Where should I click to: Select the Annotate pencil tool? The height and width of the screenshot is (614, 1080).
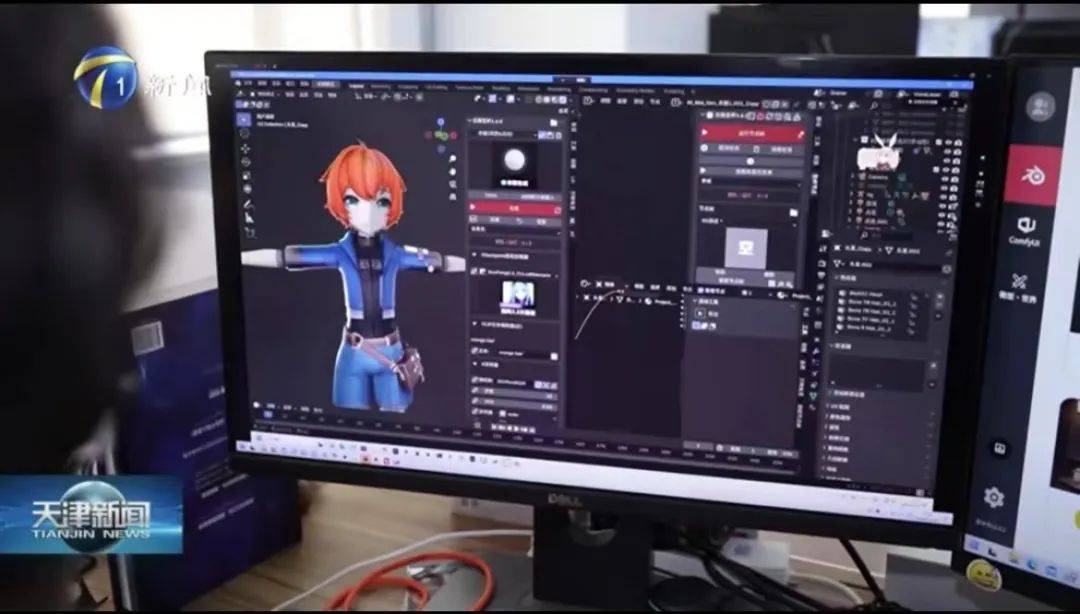click(248, 205)
